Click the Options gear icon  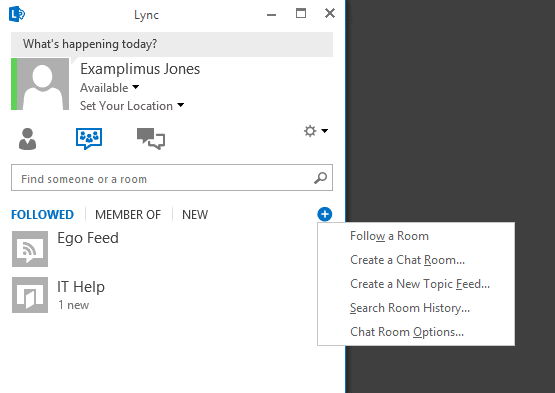pyautogui.click(x=310, y=131)
